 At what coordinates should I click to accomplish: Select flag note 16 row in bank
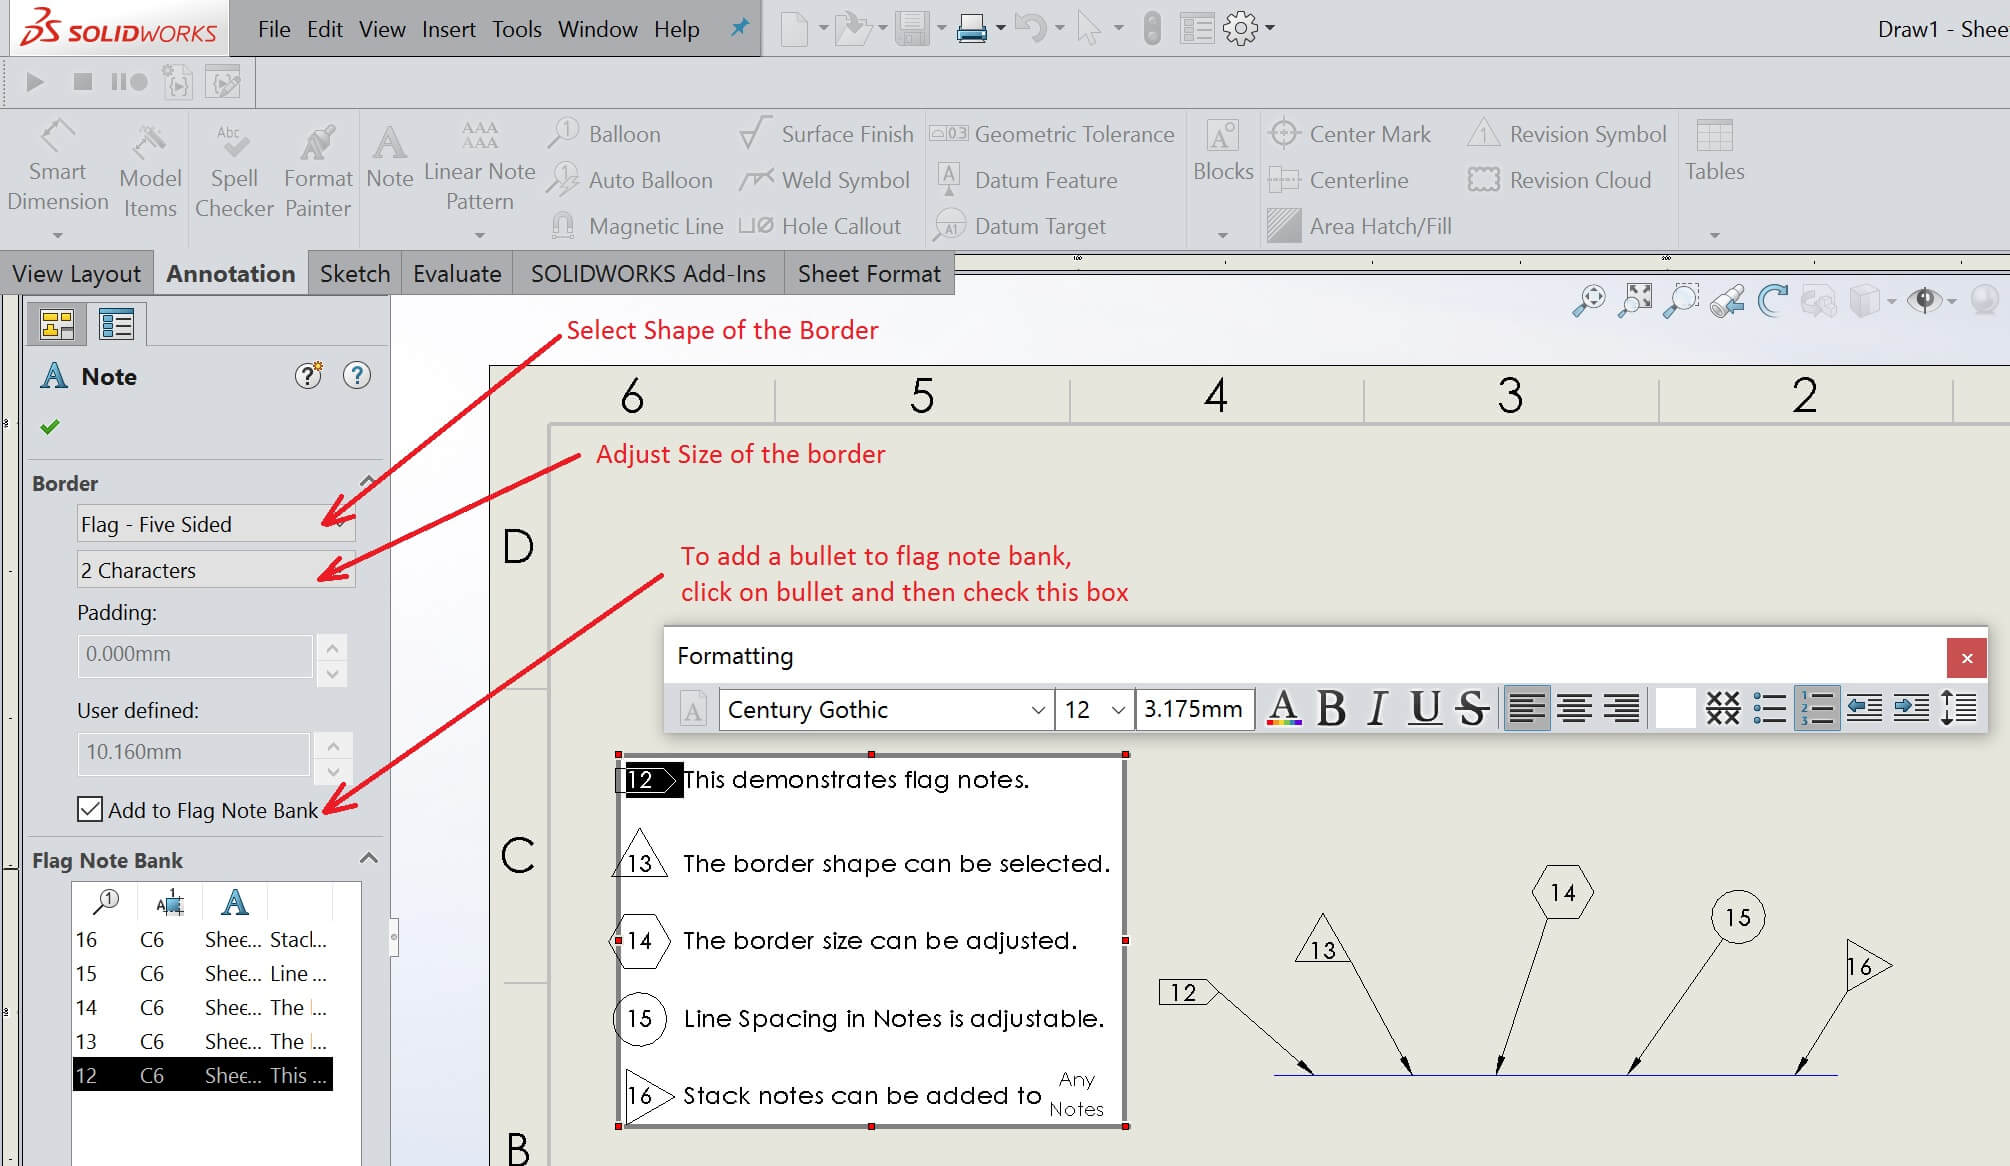click(203, 939)
